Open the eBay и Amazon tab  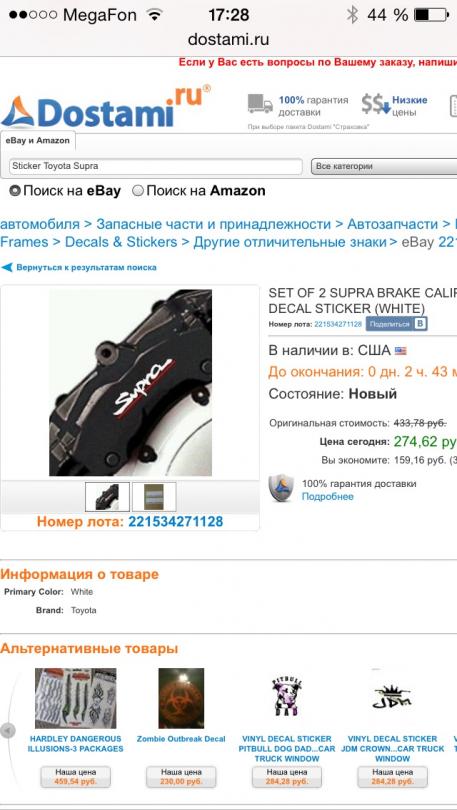pyautogui.click(x=38, y=141)
